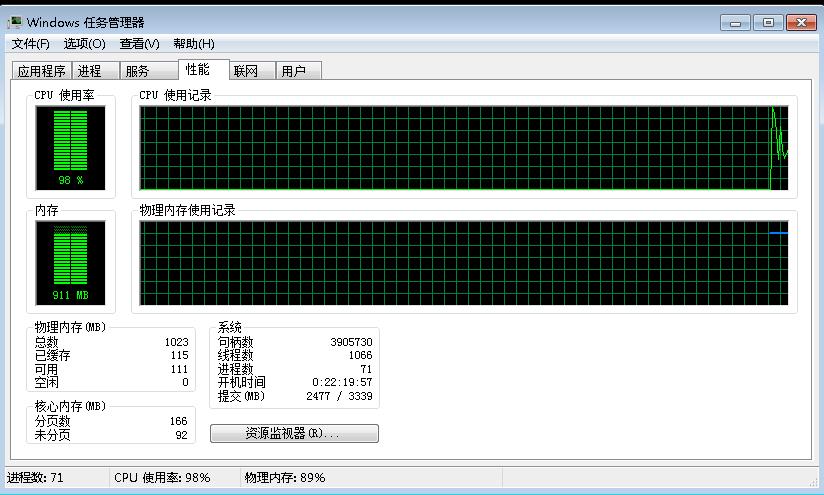Click the CPU 使用记录 history graph

pos(464,148)
